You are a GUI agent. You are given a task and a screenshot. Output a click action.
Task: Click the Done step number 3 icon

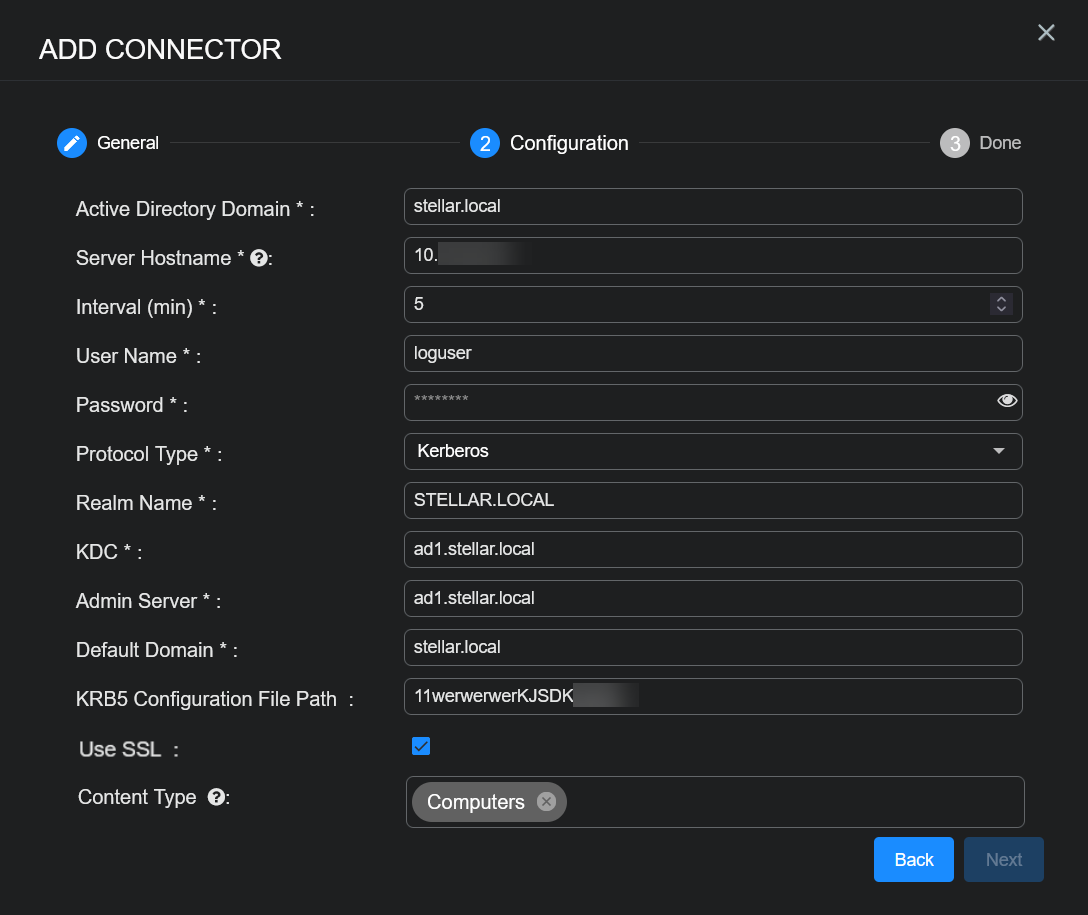[955, 143]
